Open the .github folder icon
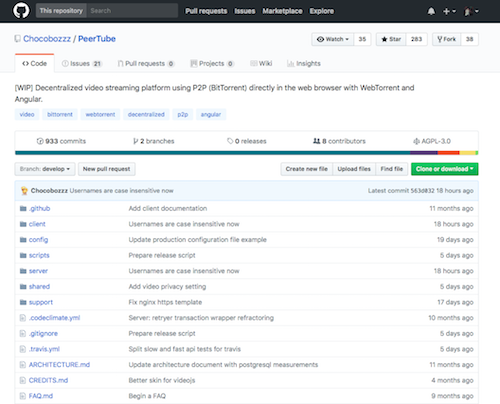The height and width of the screenshot is (404, 500). point(23,208)
